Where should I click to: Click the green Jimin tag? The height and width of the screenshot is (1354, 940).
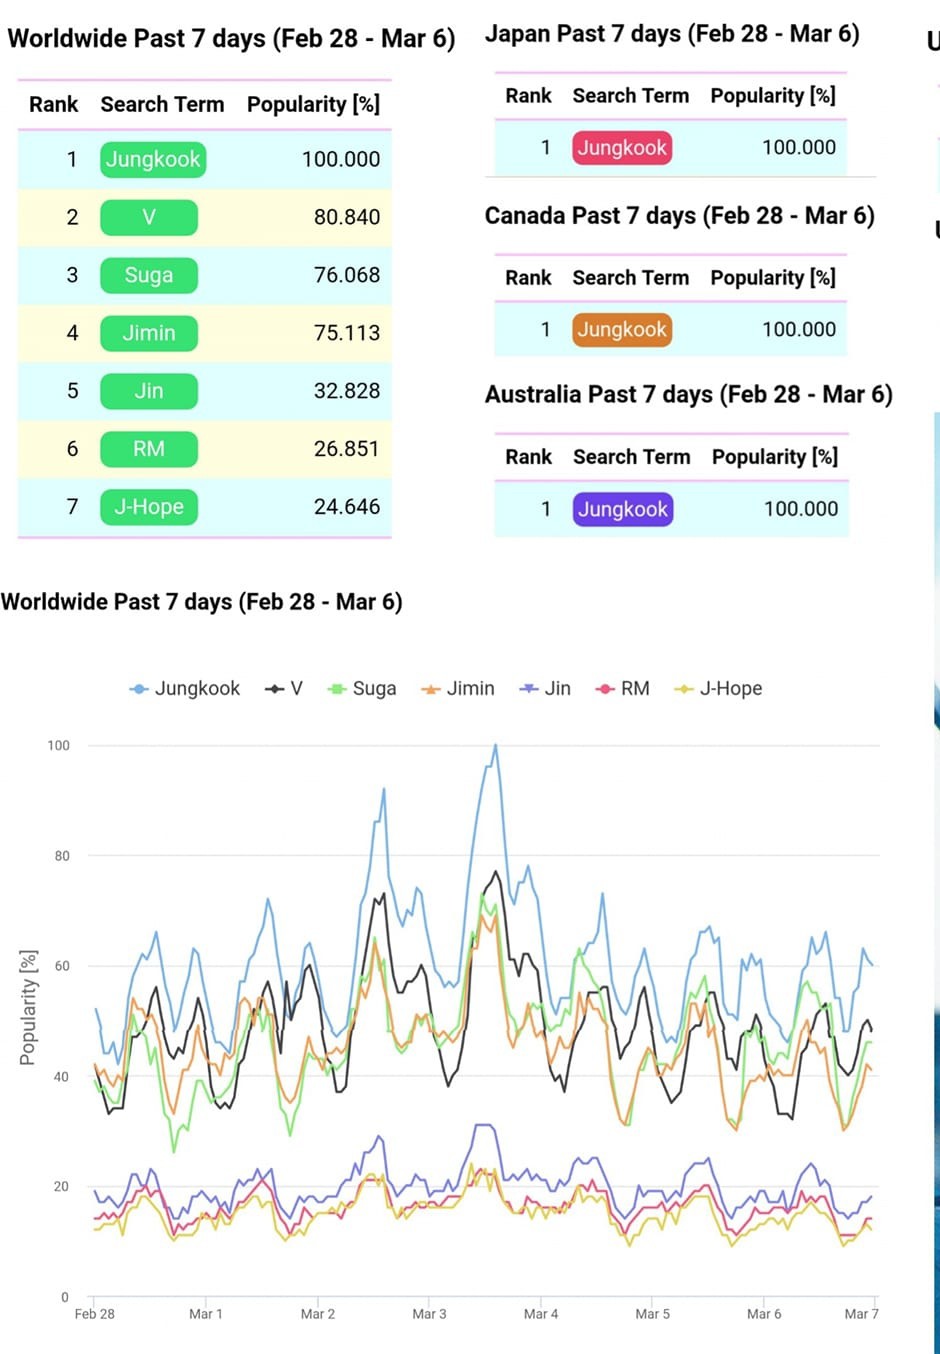click(x=149, y=333)
